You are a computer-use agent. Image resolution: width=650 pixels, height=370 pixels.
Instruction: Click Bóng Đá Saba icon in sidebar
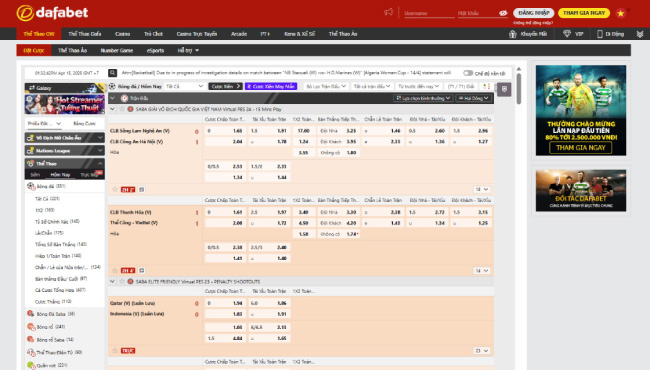(x=31, y=314)
